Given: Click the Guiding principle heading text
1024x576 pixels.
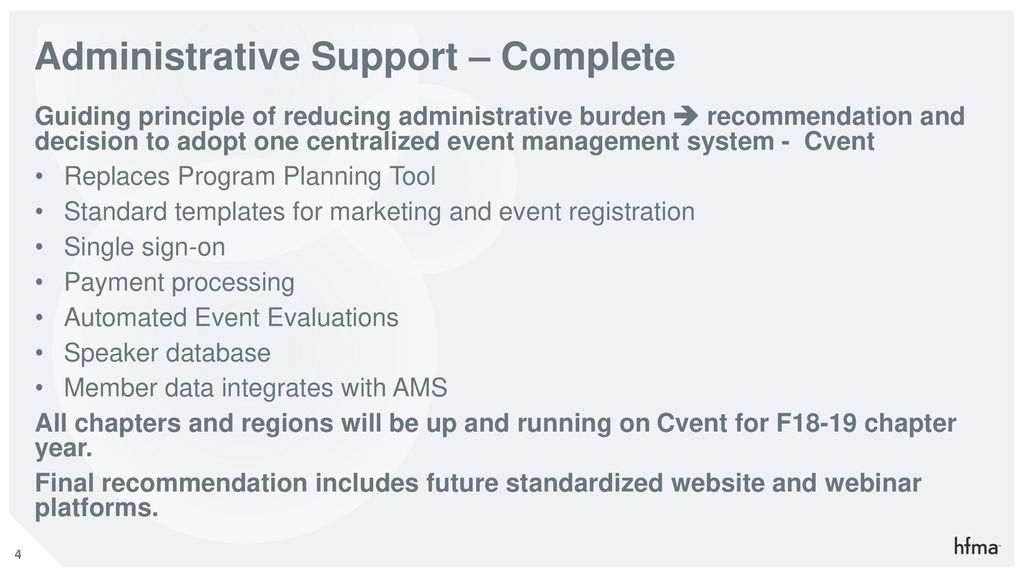Looking at the screenshot, I should click(x=500, y=129).
